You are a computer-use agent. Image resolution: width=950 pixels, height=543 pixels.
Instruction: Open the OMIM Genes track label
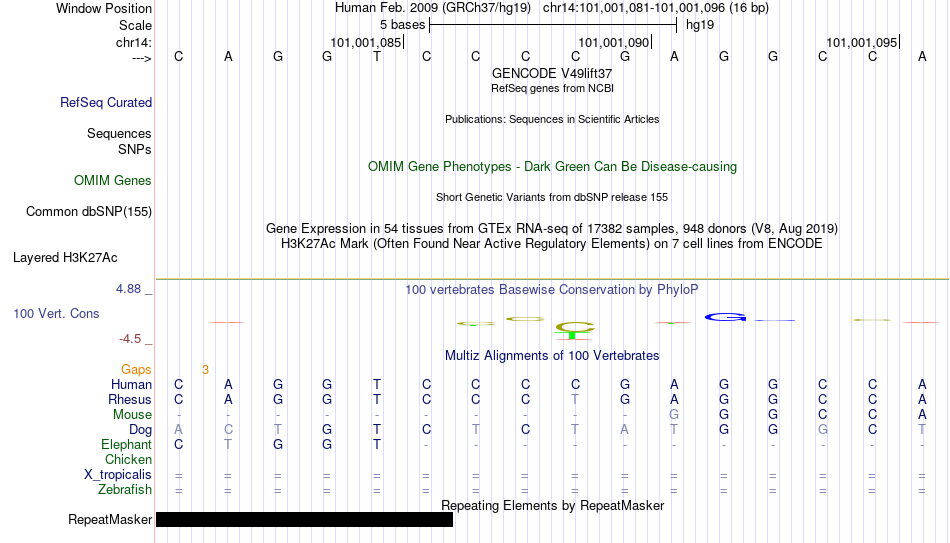(x=113, y=181)
